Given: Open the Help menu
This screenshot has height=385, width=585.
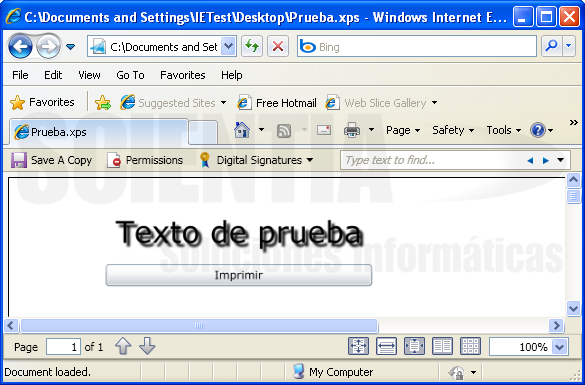Looking at the screenshot, I should pos(231,75).
